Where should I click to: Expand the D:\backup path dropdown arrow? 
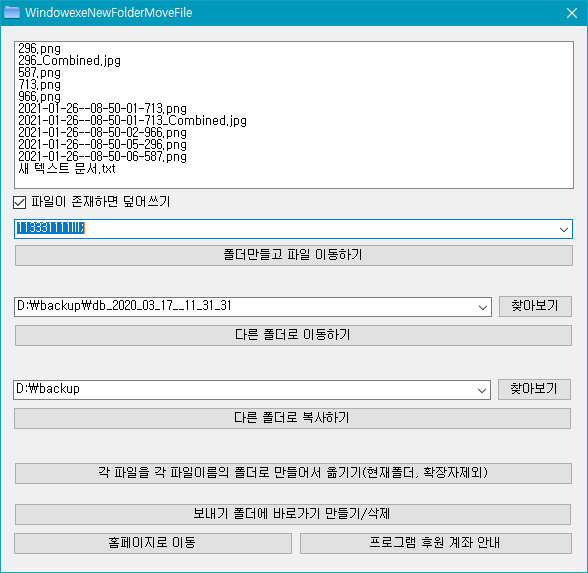[482, 390]
